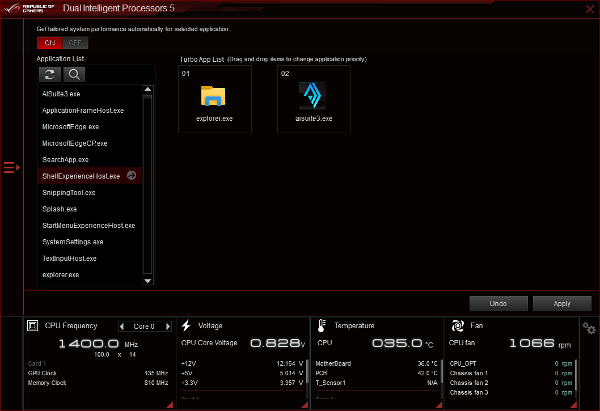This screenshot has height=411, width=600.
Task: Click the Fan panel icon
Action: coord(456,325)
